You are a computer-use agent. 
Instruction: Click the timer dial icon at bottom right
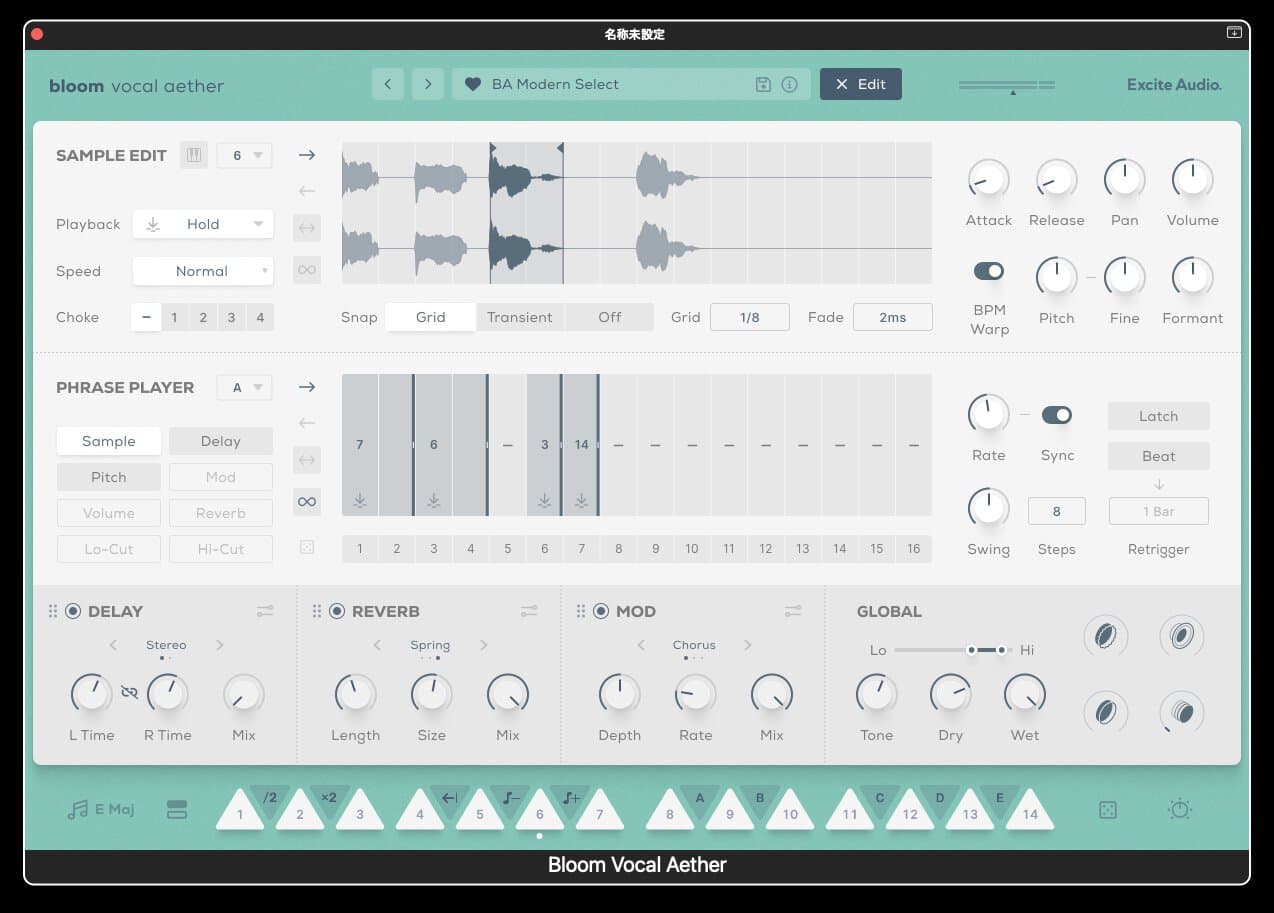pos(1180,810)
